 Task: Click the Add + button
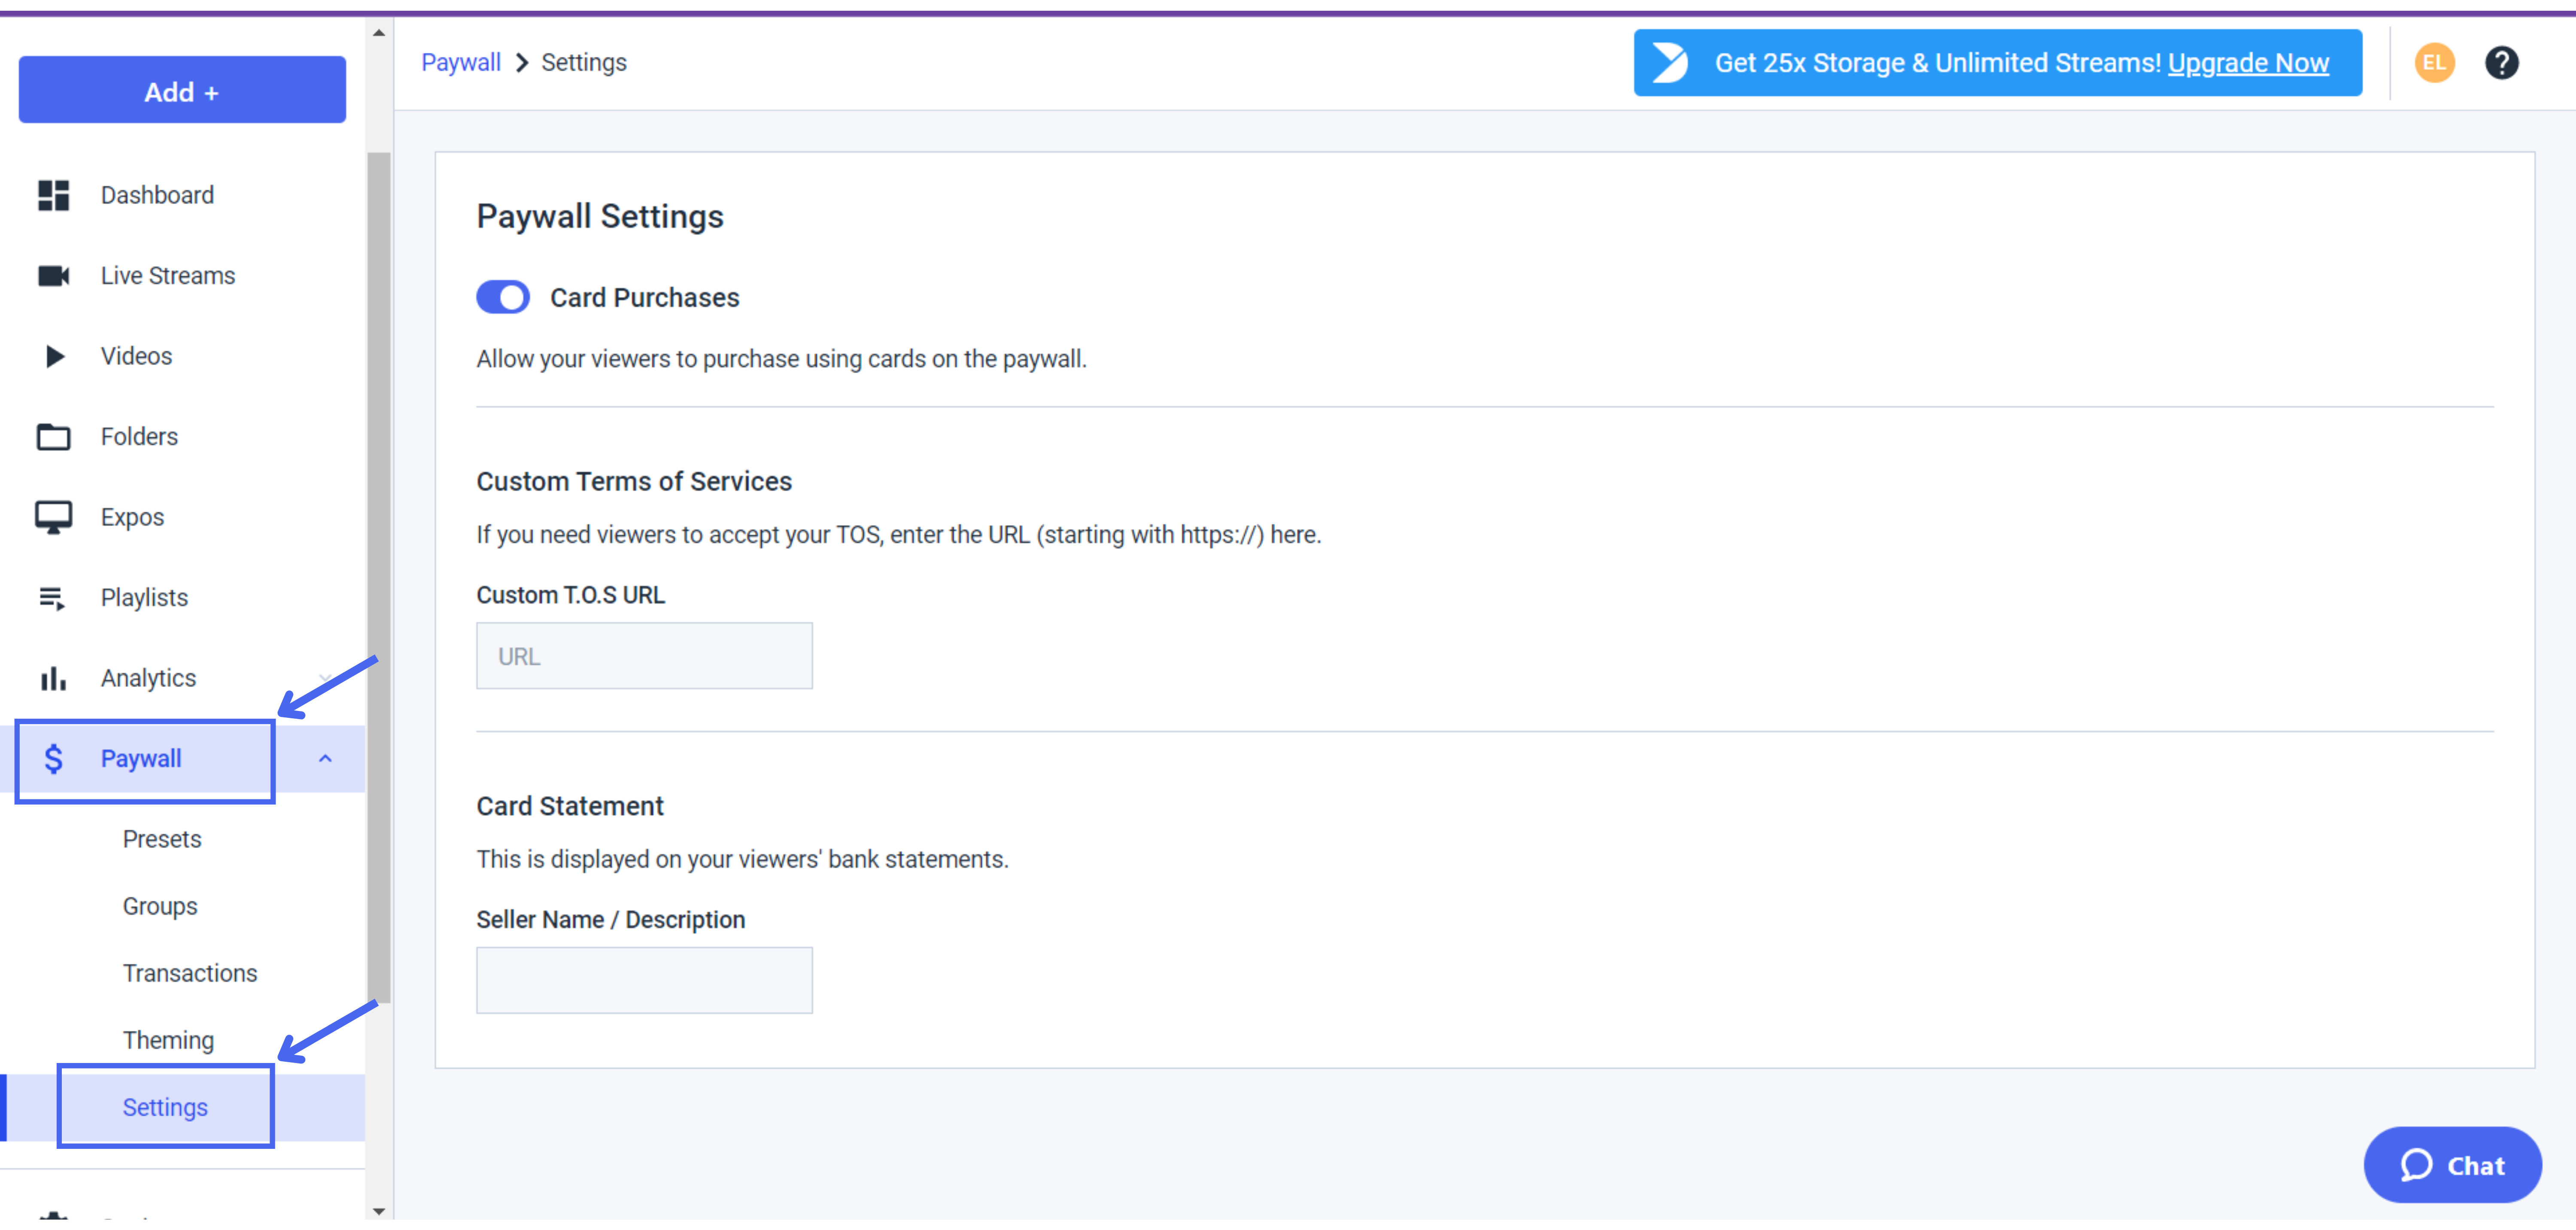click(182, 91)
